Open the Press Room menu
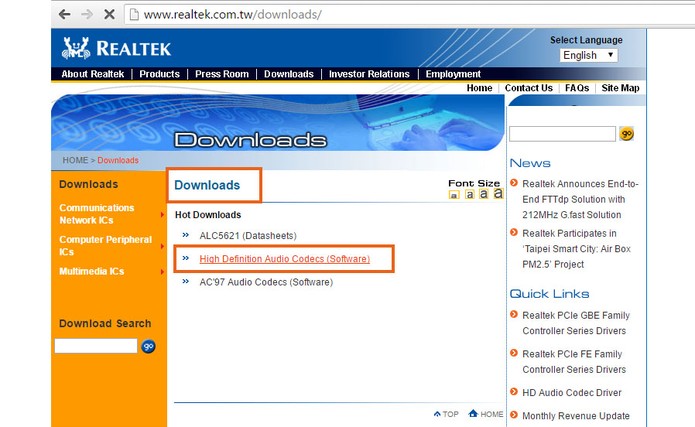The width and height of the screenshot is (695, 427). (222, 74)
